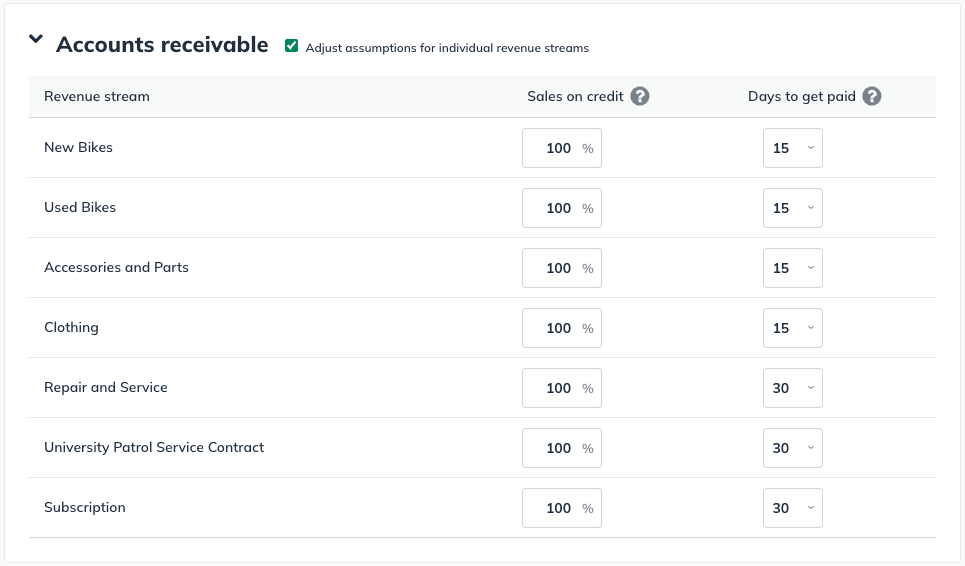Click the Sales on credit help icon
965x566 pixels.
(640, 97)
